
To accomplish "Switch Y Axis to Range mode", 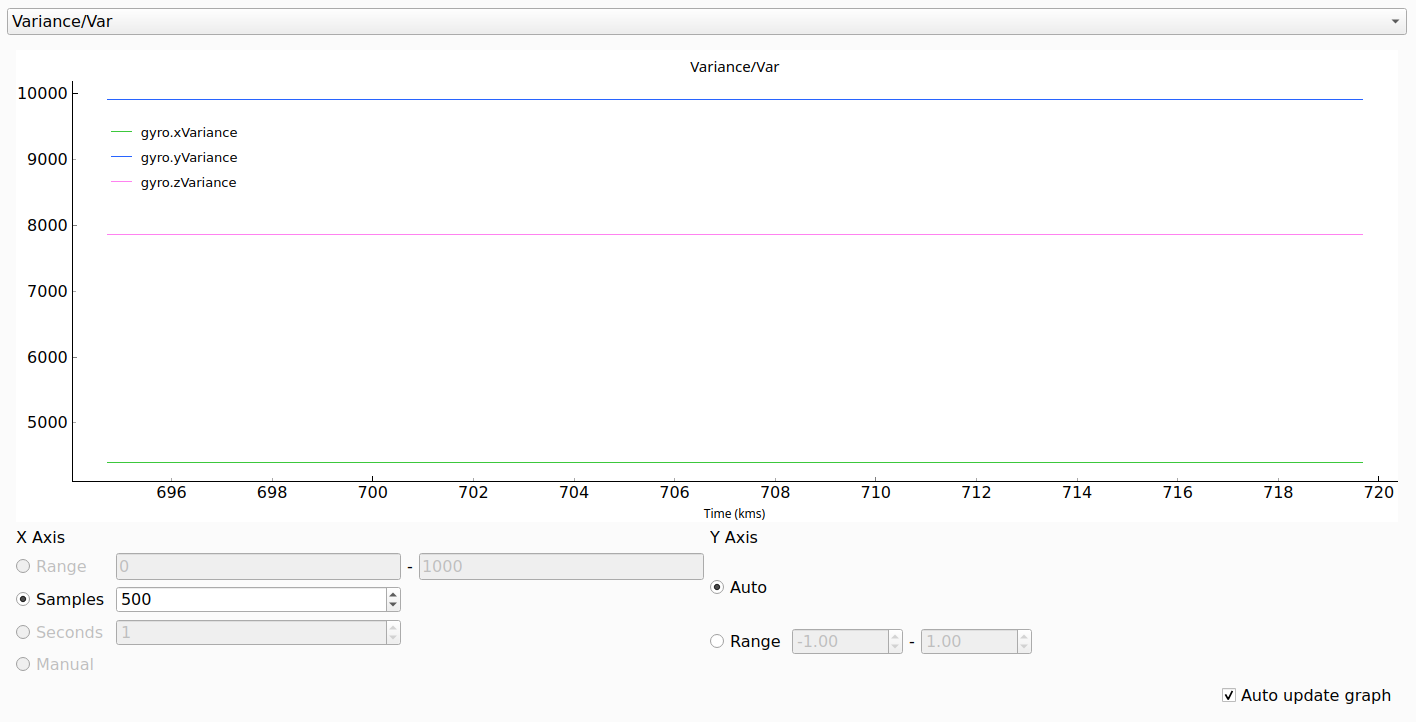I will pyautogui.click(x=717, y=642).
